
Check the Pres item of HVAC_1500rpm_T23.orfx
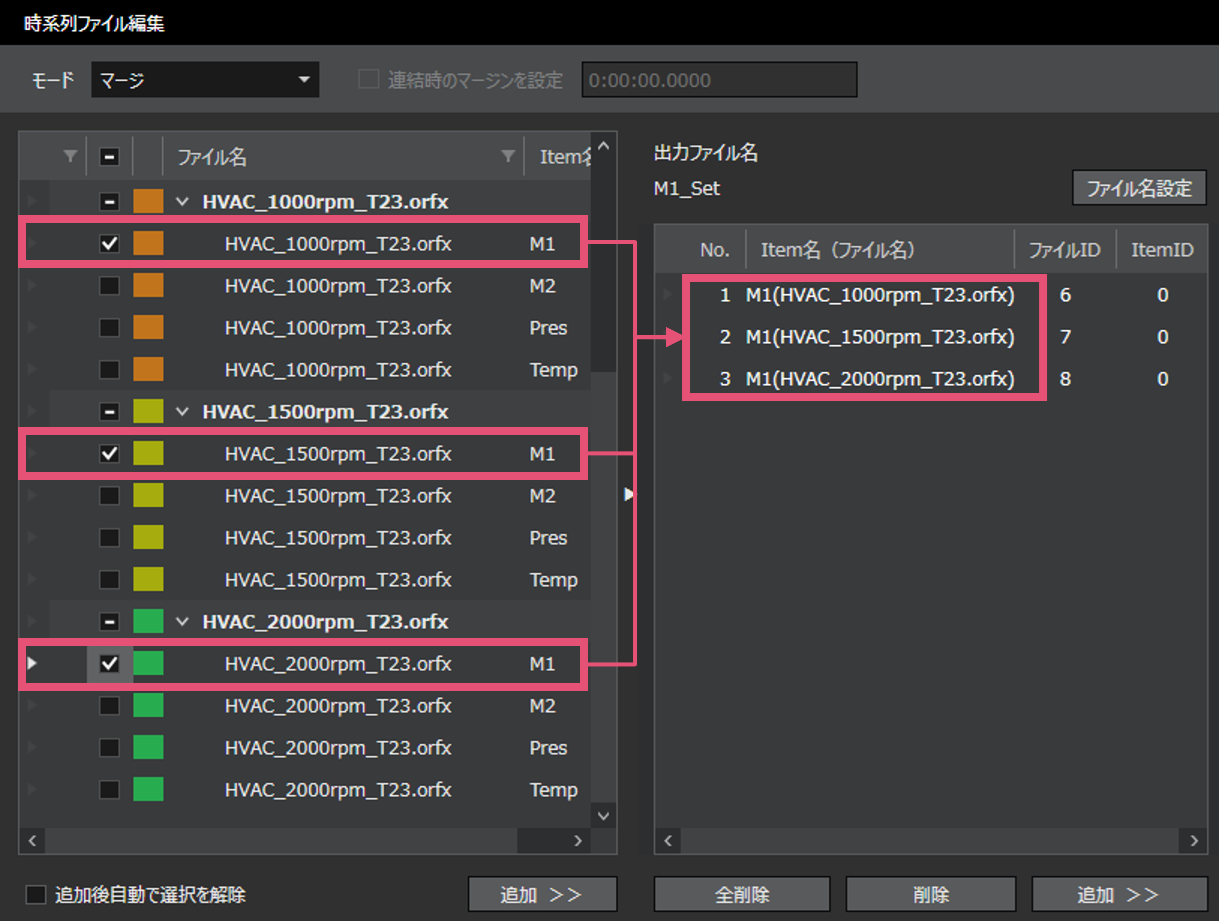(110, 538)
